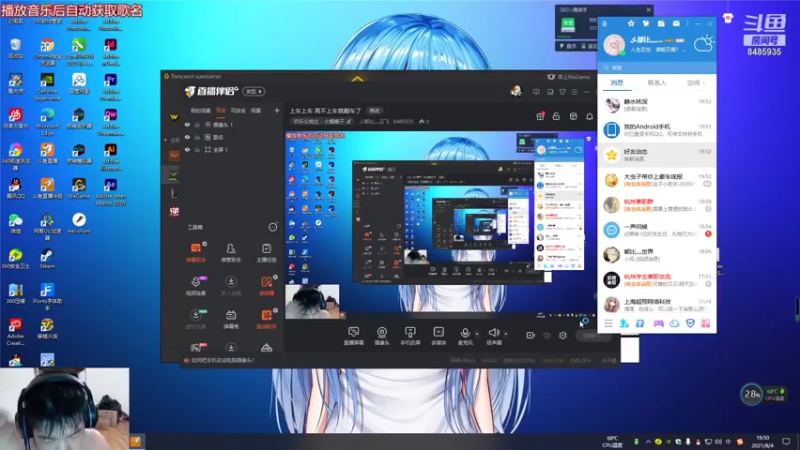Open the 我的Android手机 conversation in QQ
800x450 pixels.
click(x=657, y=130)
